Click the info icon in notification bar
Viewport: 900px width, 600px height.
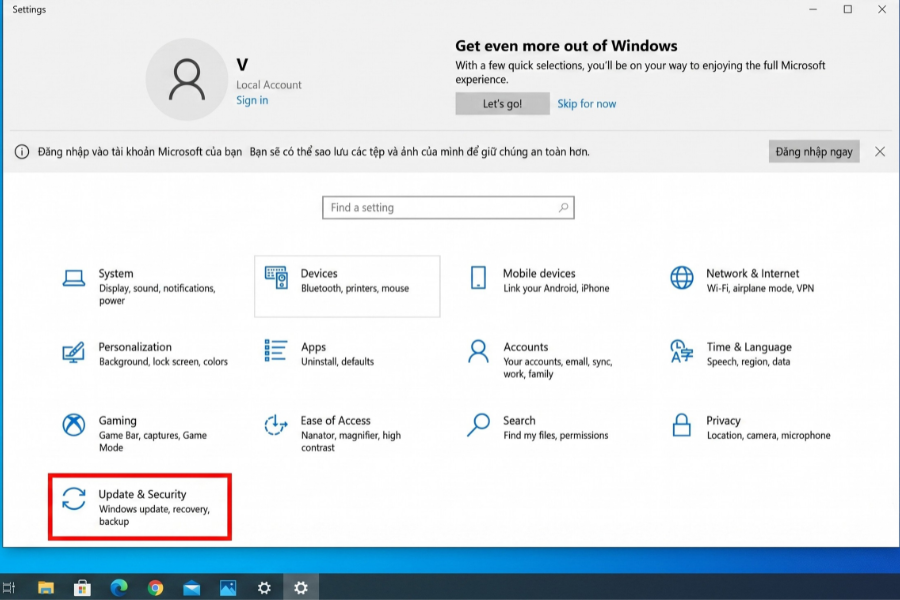point(22,152)
